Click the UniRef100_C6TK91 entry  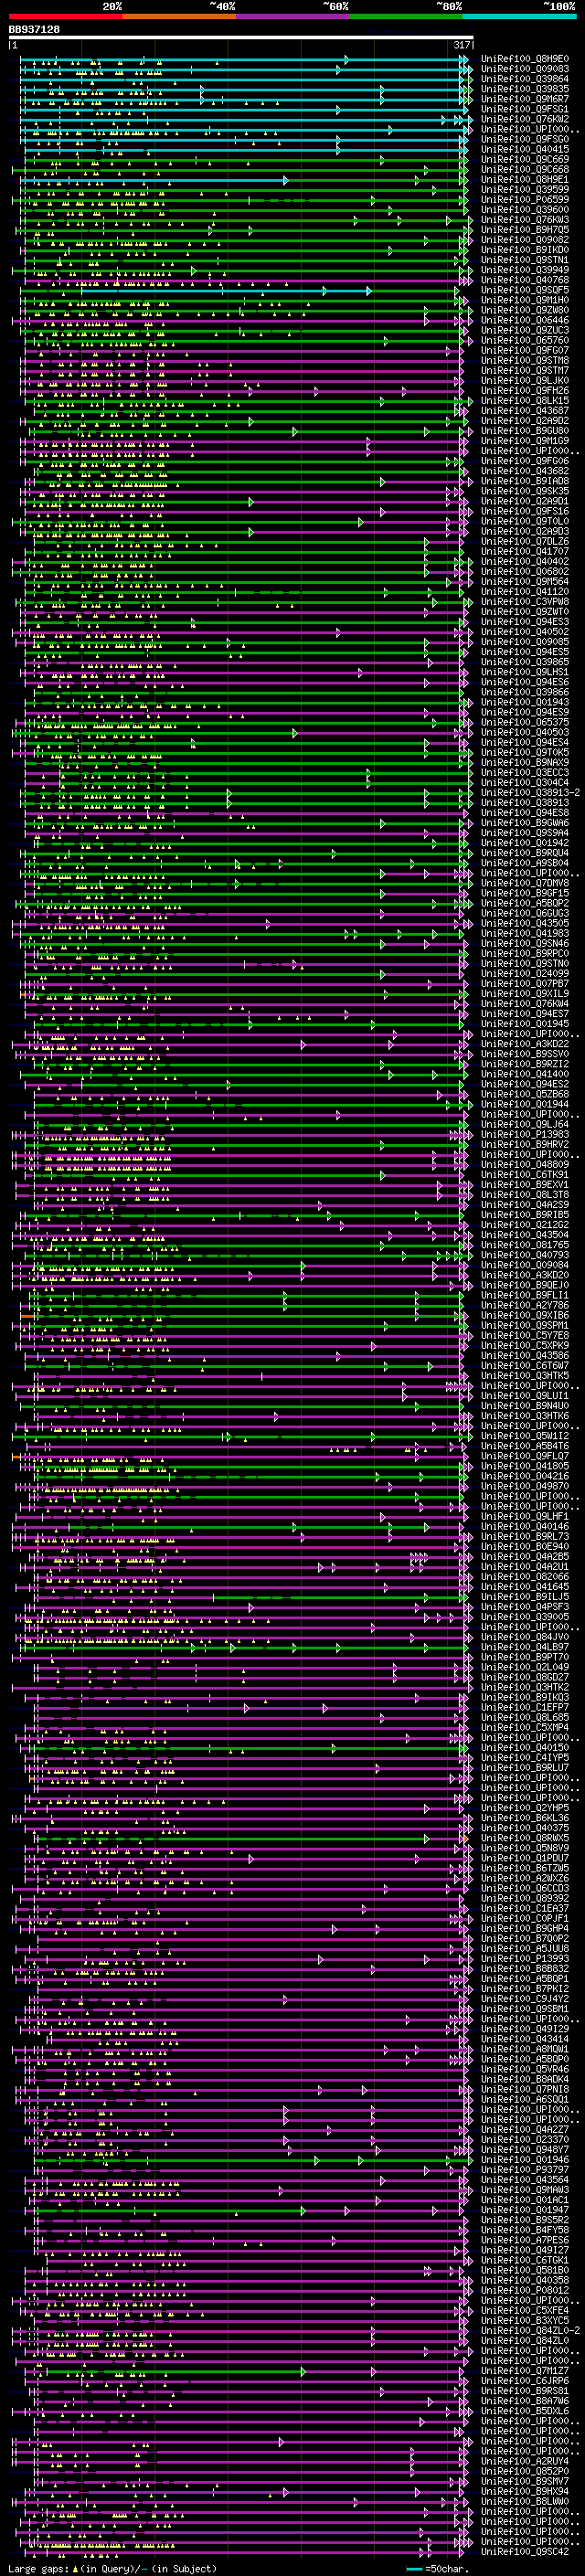pos(525,1174)
